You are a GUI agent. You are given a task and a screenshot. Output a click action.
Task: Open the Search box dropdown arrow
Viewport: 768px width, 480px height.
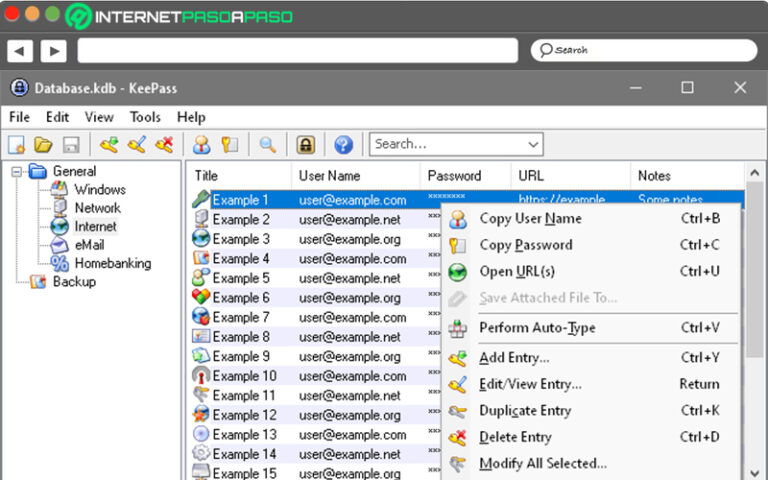532,144
